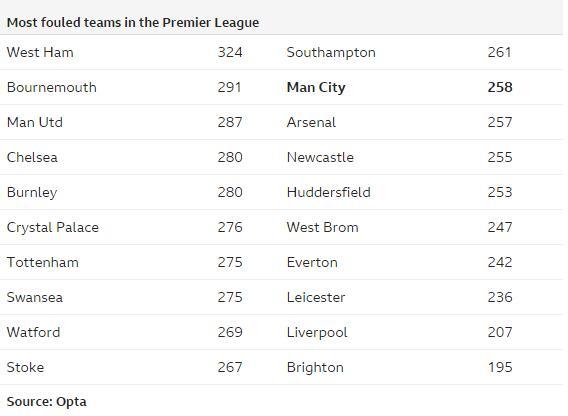The width and height of the screenshot is (568, 416).
Task: Select the Watford row label
Action: (34, 332)
